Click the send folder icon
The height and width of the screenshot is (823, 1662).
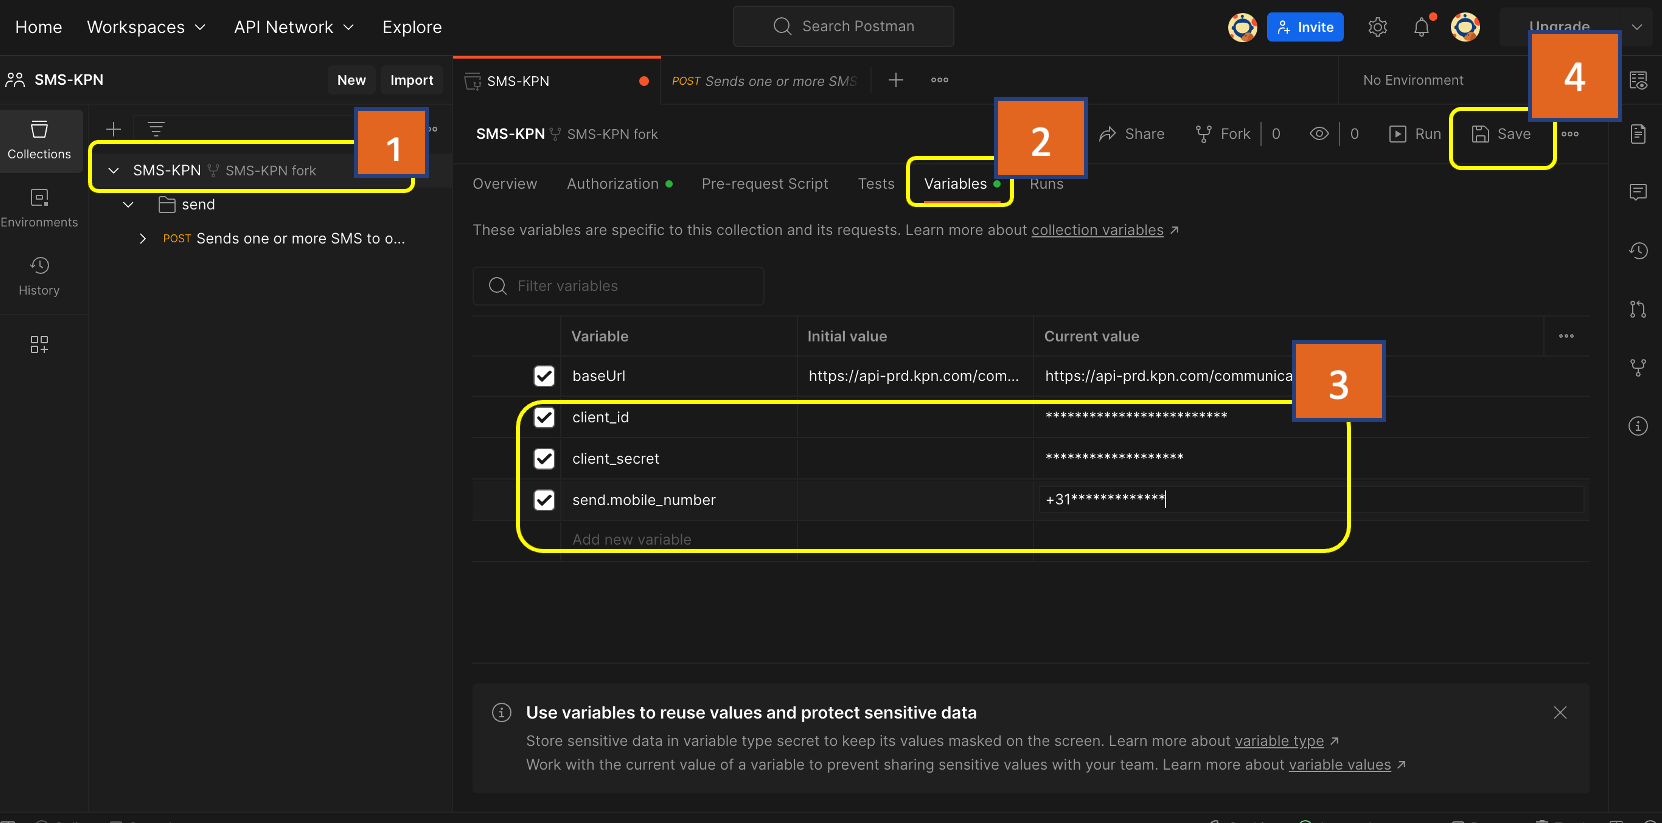[167, 204]
